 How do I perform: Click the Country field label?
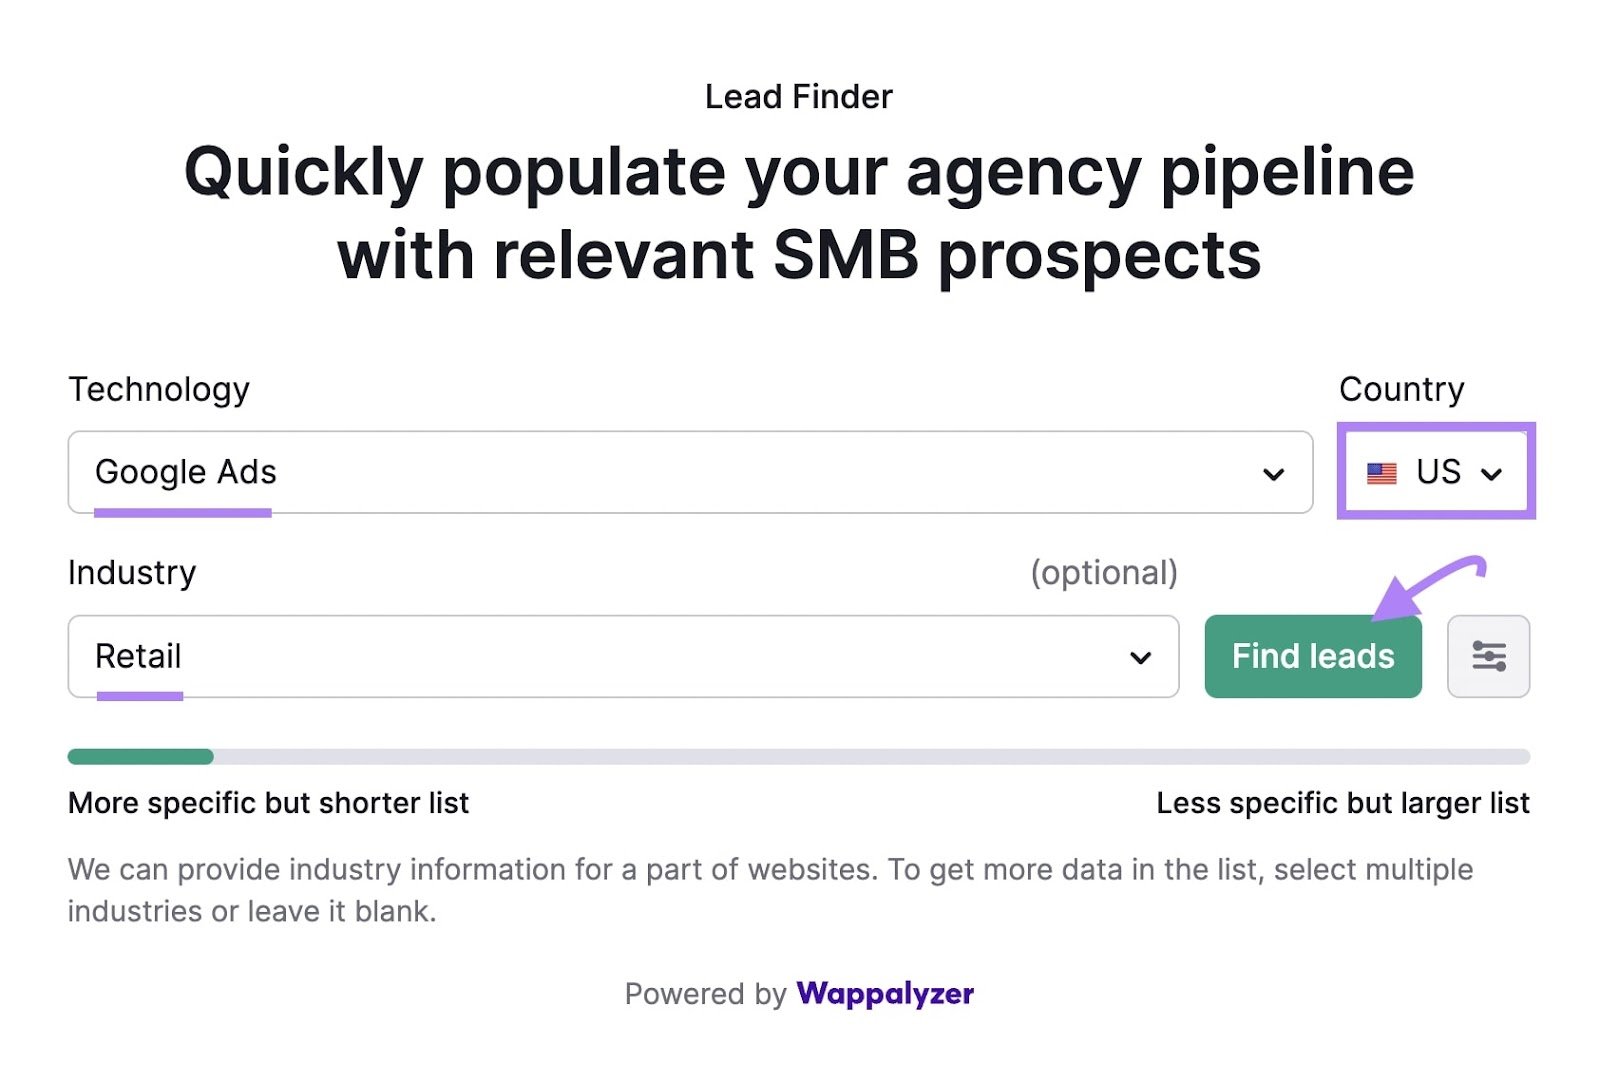[x=1401, y=389]
